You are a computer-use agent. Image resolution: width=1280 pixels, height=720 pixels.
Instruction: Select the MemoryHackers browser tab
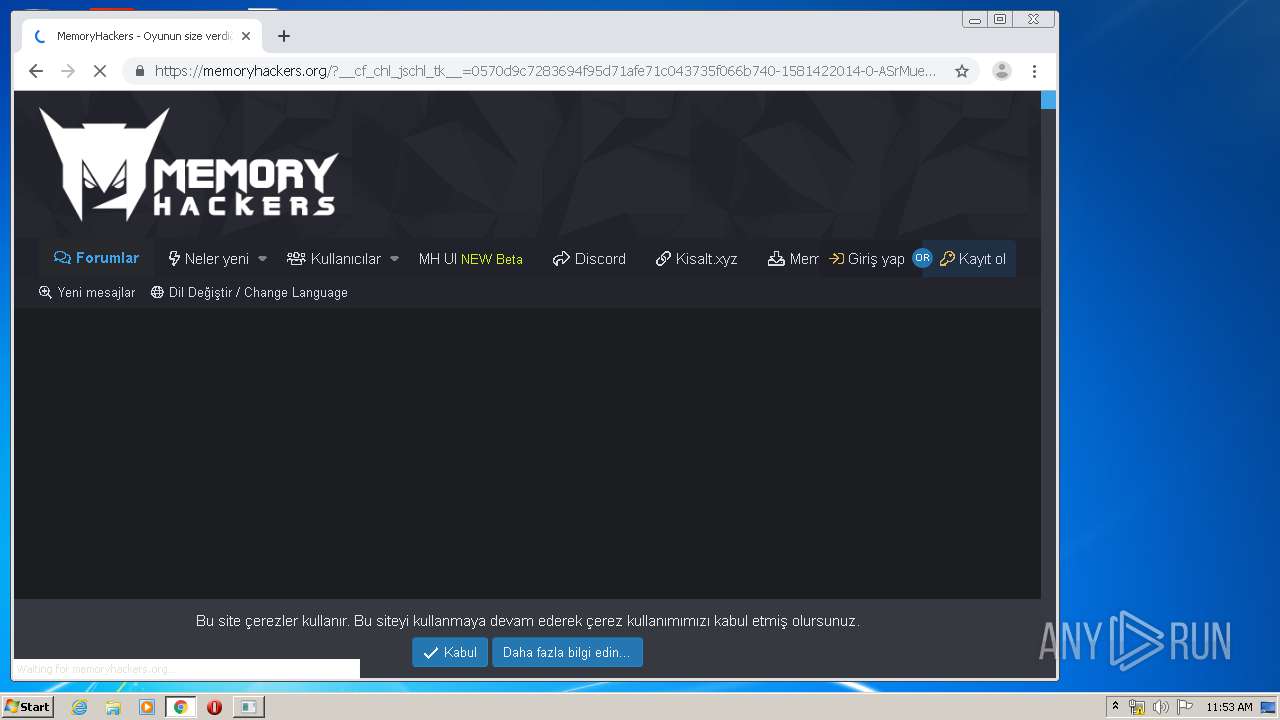[x=142, y=36]
